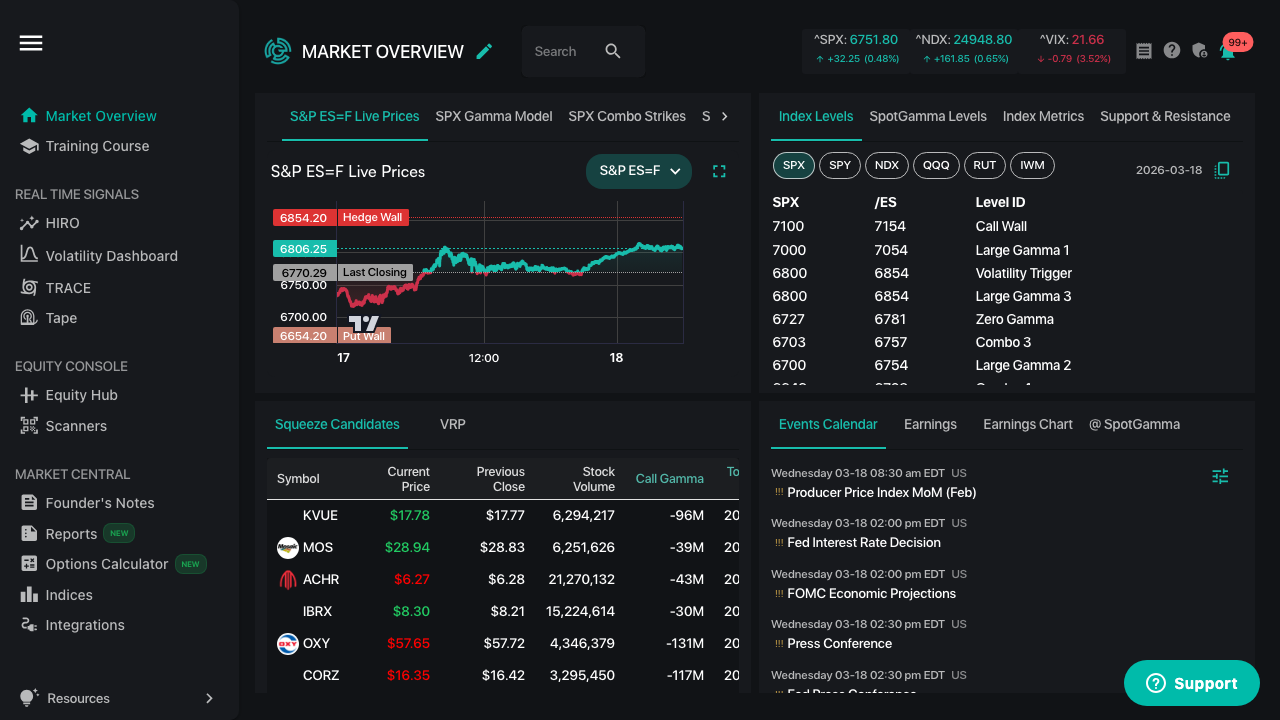Click the Support button
Viewport: 1280px width, 720px height.
[x=1191, y=683]
